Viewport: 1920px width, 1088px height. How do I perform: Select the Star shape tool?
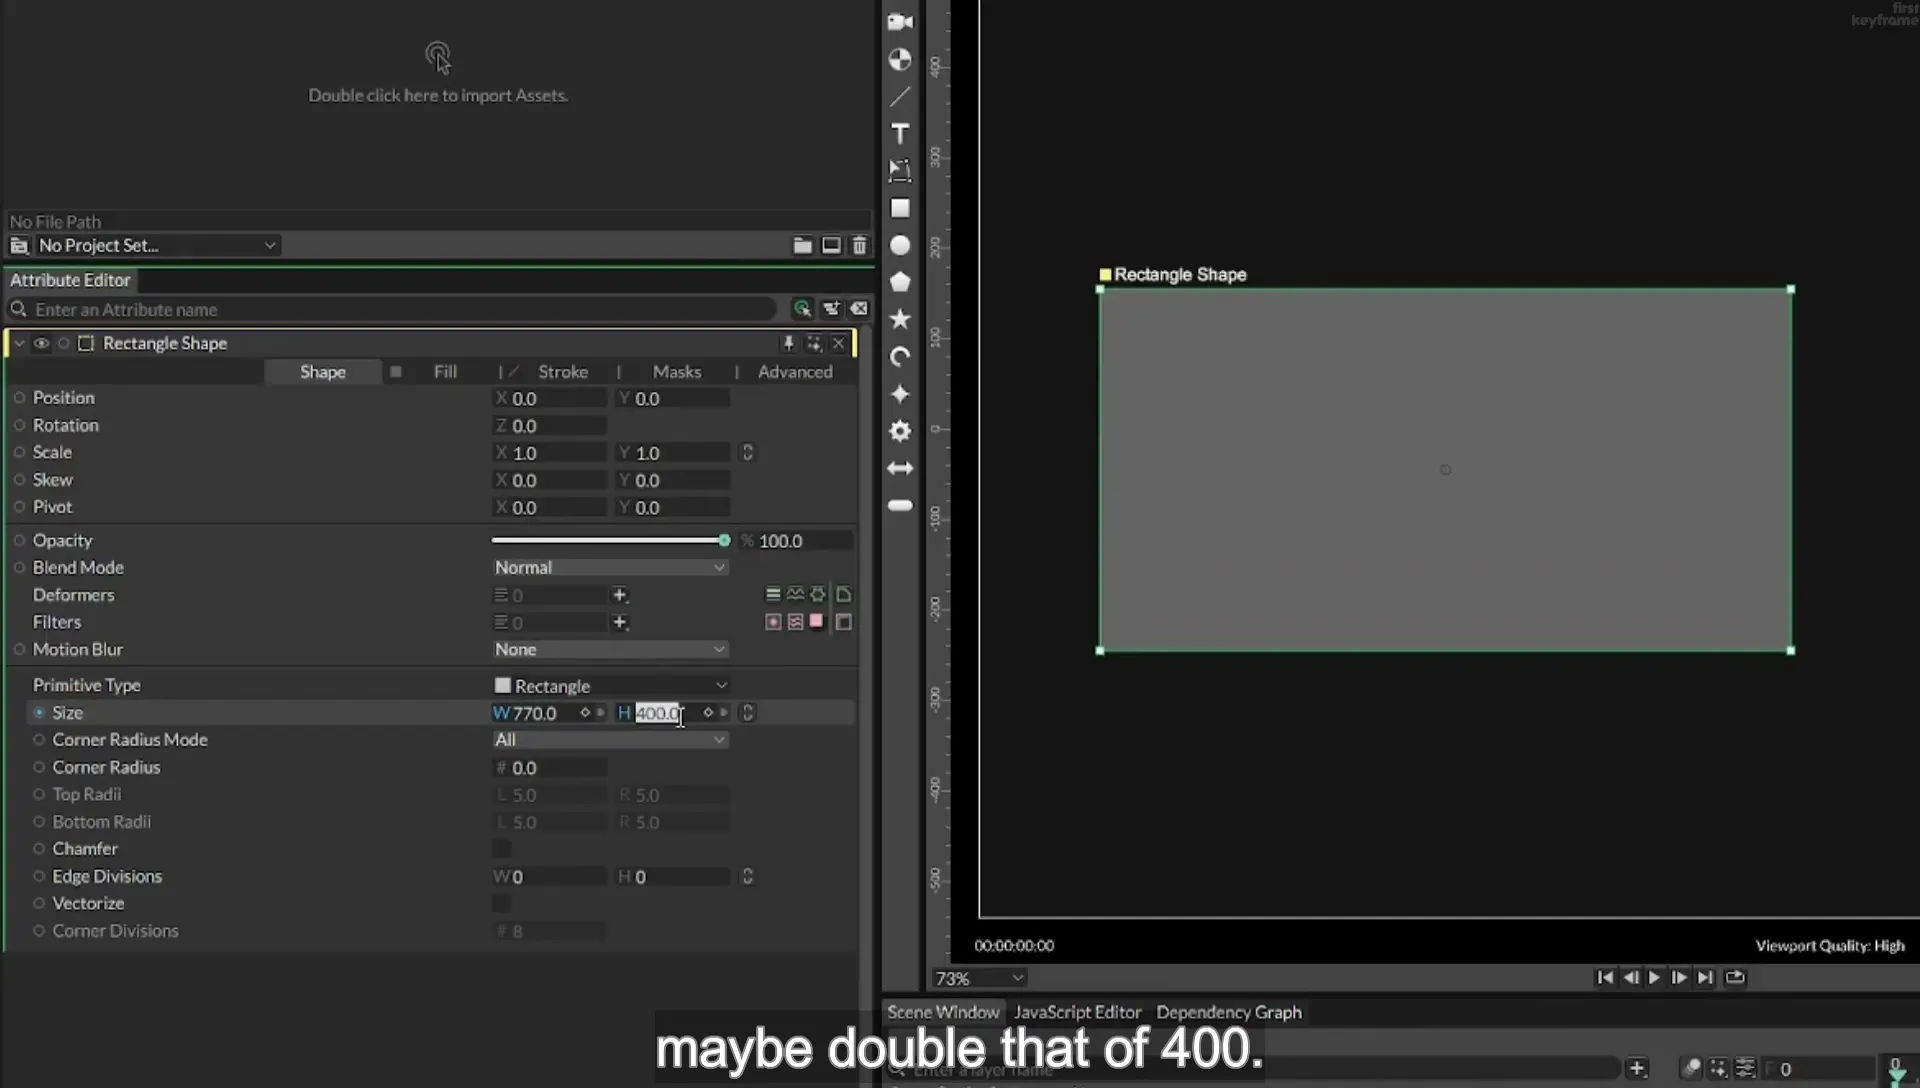(900, 319)
